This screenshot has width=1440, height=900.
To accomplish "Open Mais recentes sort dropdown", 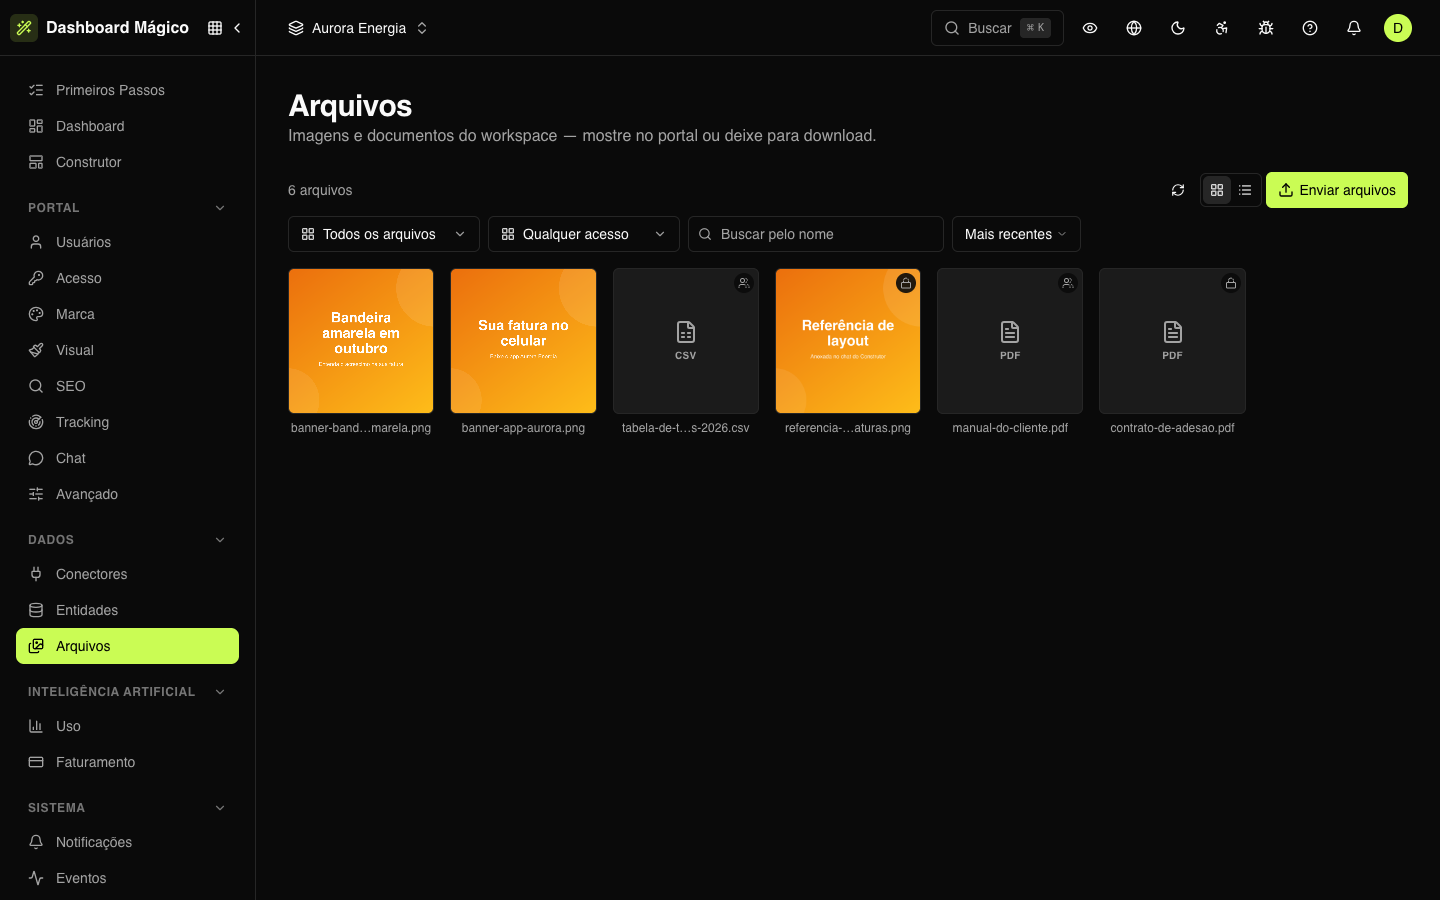I will point(1016,234).
